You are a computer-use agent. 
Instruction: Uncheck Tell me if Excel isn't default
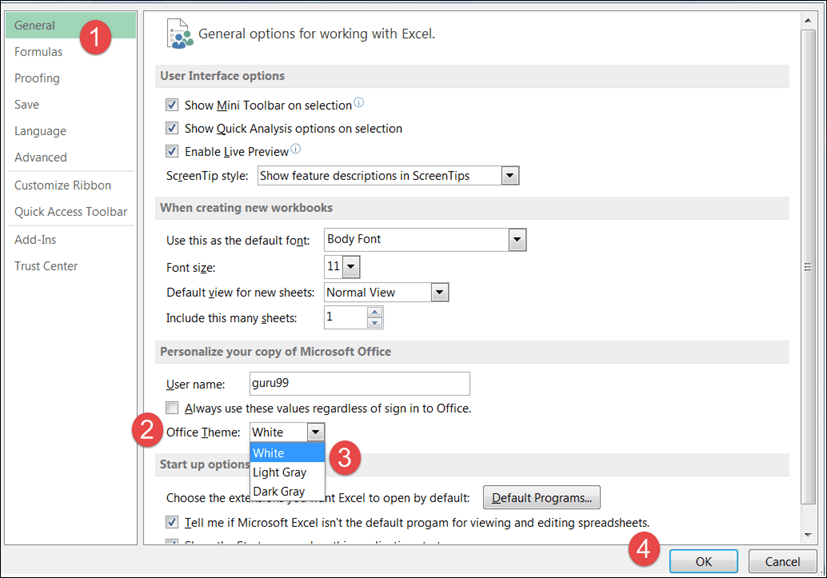tap(173, 522)
